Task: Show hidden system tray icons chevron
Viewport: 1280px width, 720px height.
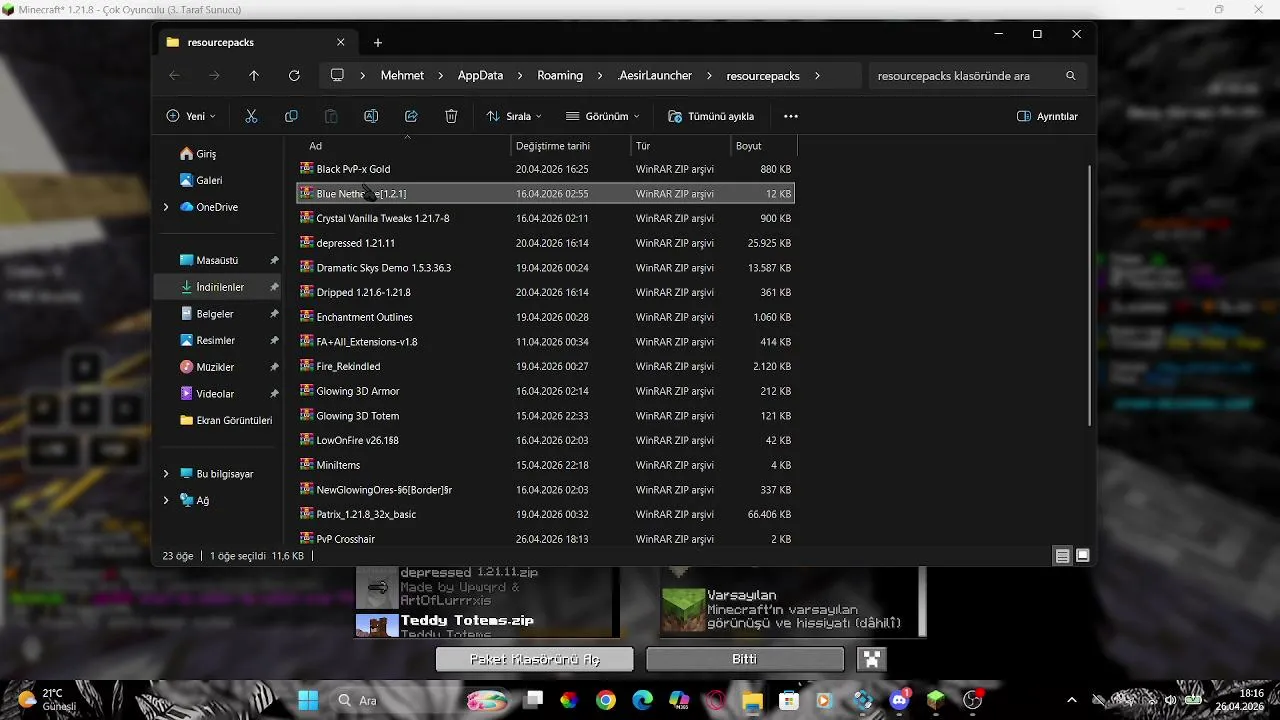Action: click(1072, 700)
